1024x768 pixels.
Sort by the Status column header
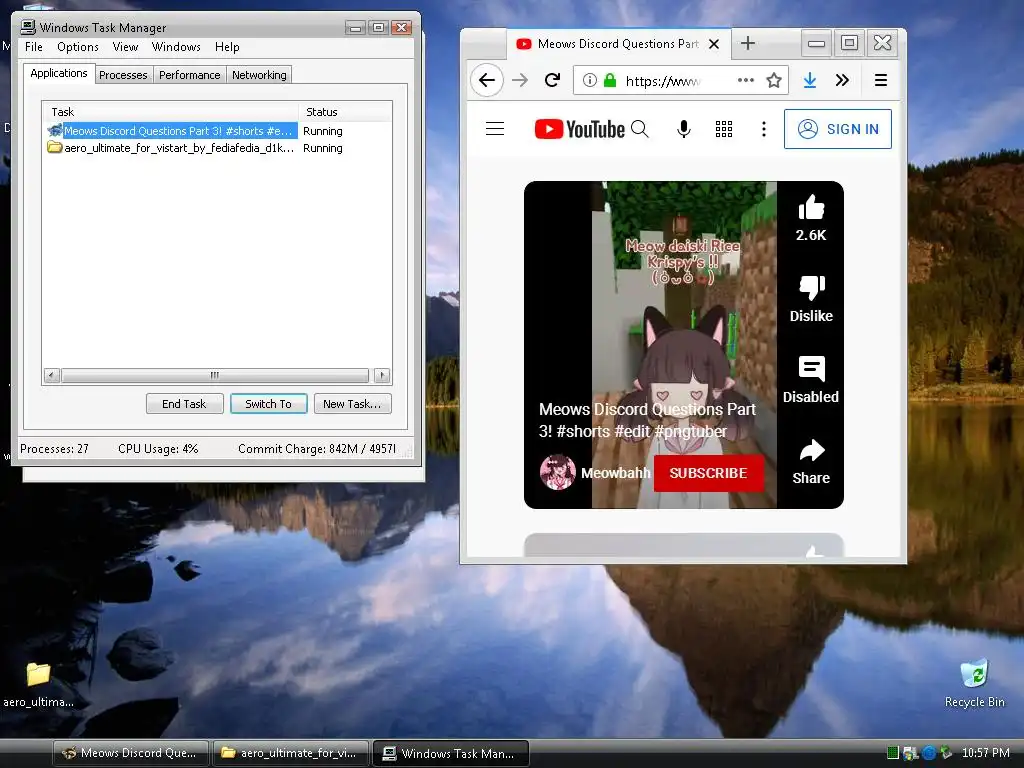[345, 112]
